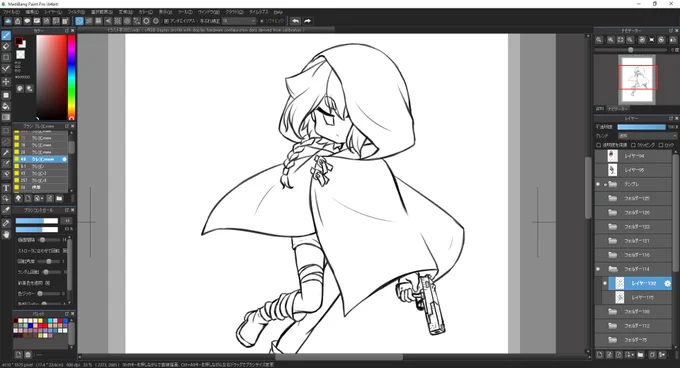This screenshot has height=368, width=680.
Task: Expand the フォルダー125 folder icon
Action: [612, 199]
